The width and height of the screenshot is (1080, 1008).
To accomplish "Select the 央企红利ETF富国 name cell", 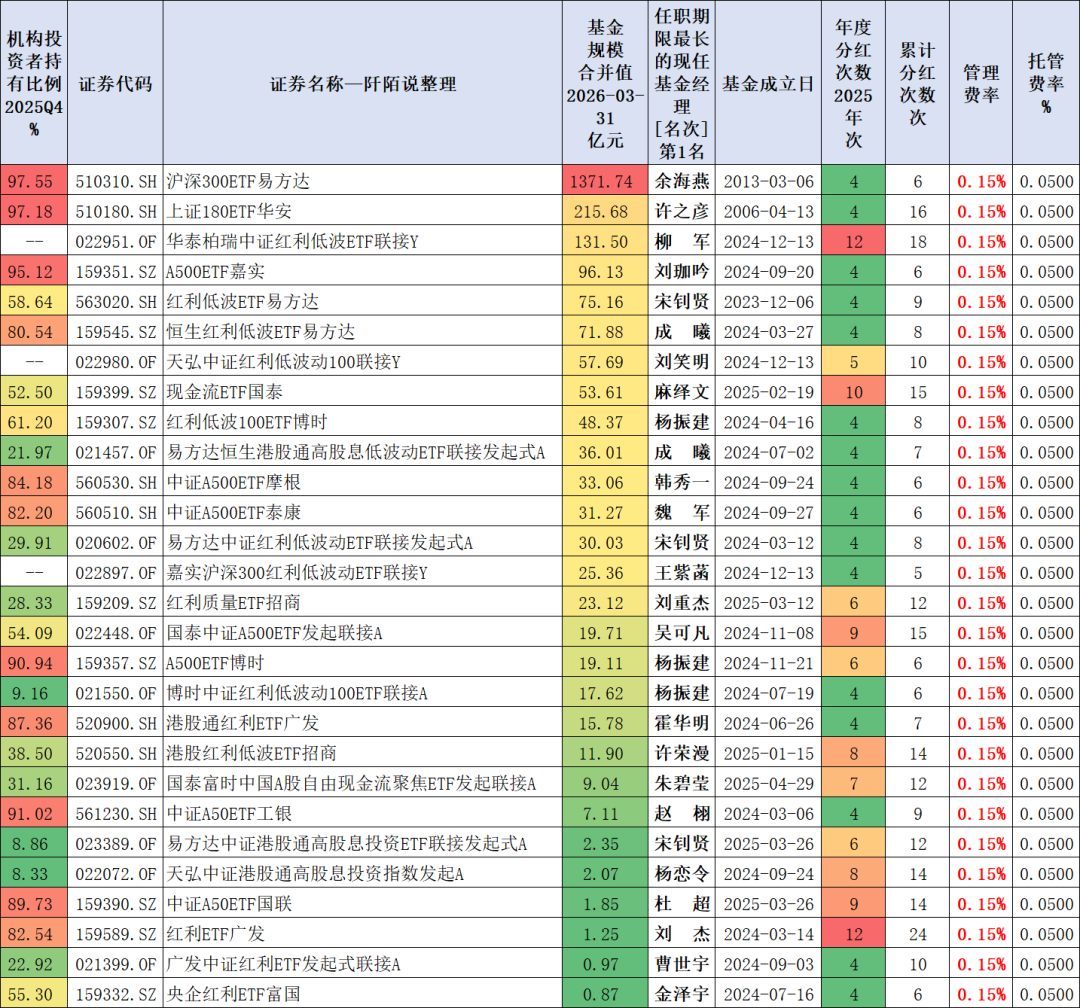I will pos(363,994).
